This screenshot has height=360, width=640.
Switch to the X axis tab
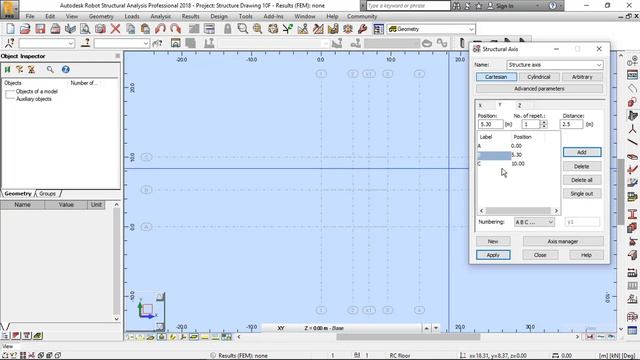click(481, 105)
